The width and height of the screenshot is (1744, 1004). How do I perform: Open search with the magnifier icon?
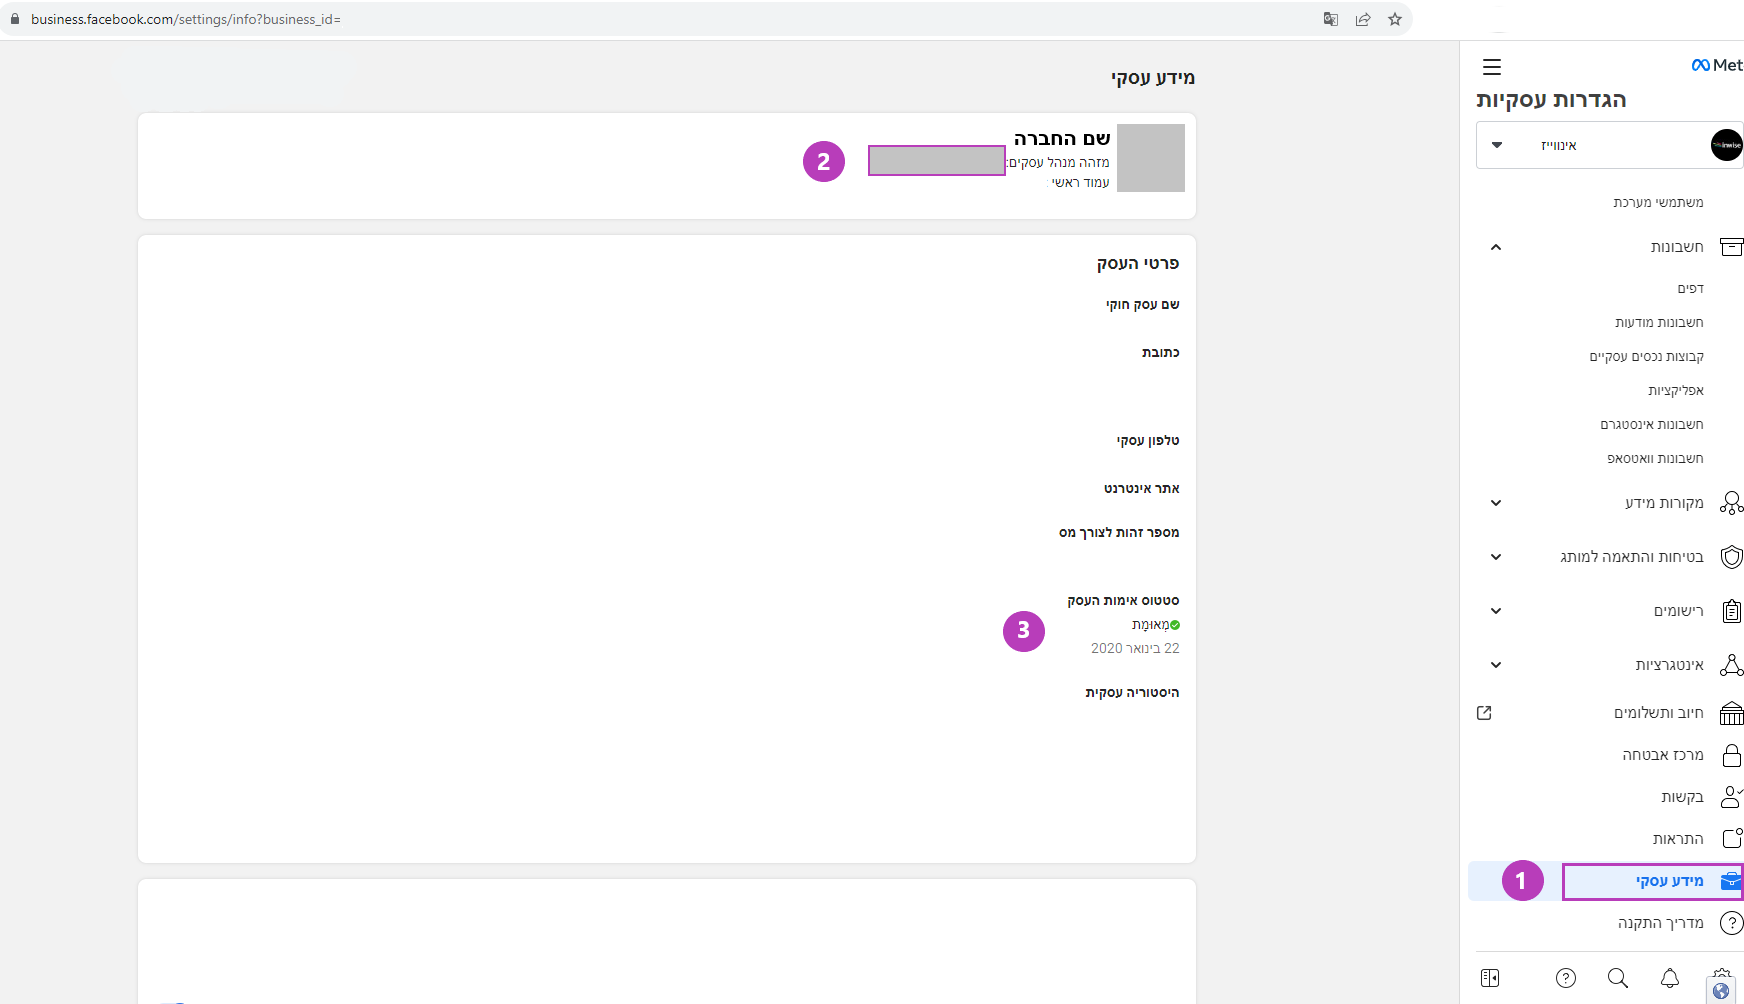[1617, 978]
